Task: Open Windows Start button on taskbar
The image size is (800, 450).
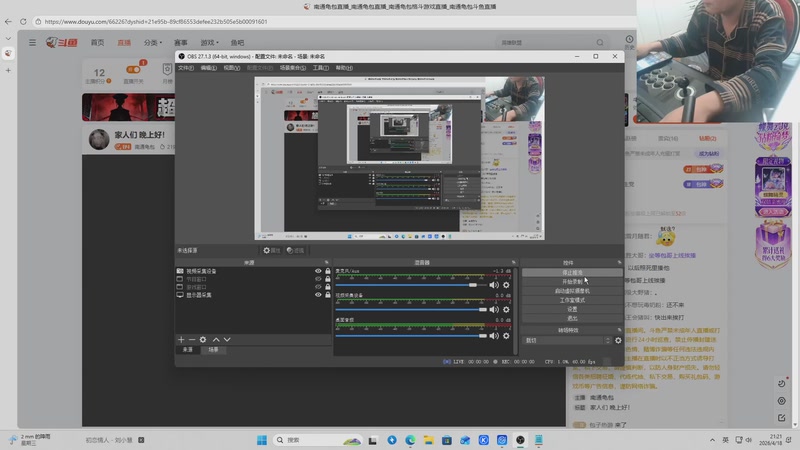Action: 262,440
